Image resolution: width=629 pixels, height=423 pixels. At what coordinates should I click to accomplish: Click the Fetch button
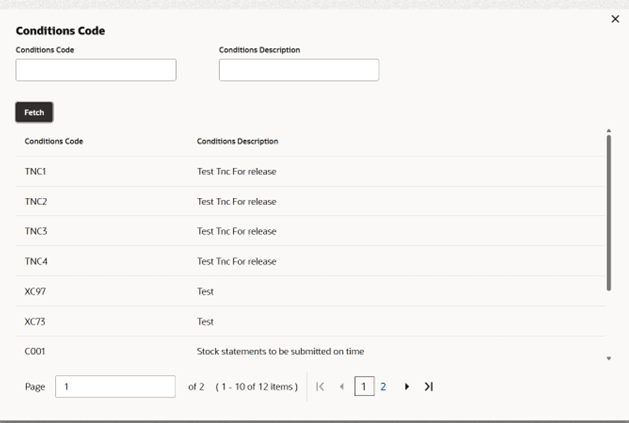click(34, 112)
